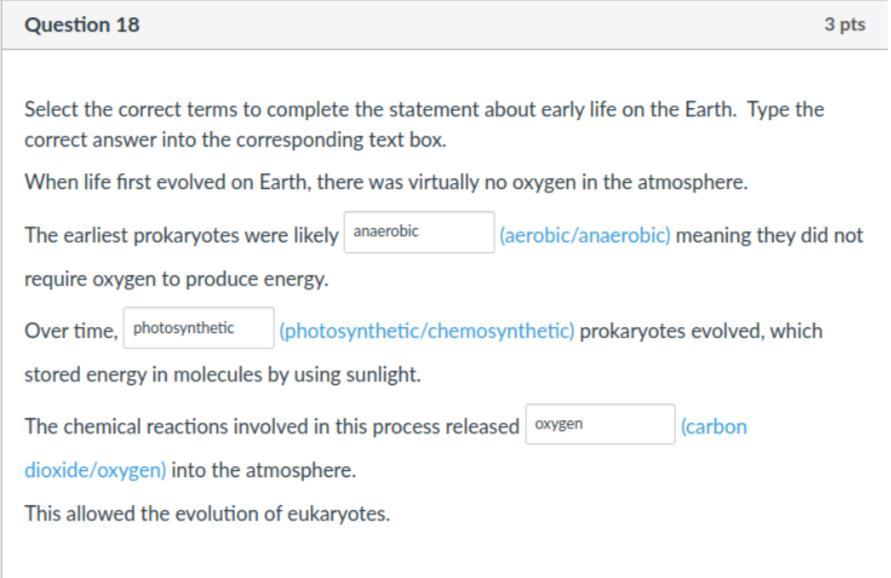Click the "Question 18" heading
Image resolution: width=891 pixels, height=578 pixels.
82,25
